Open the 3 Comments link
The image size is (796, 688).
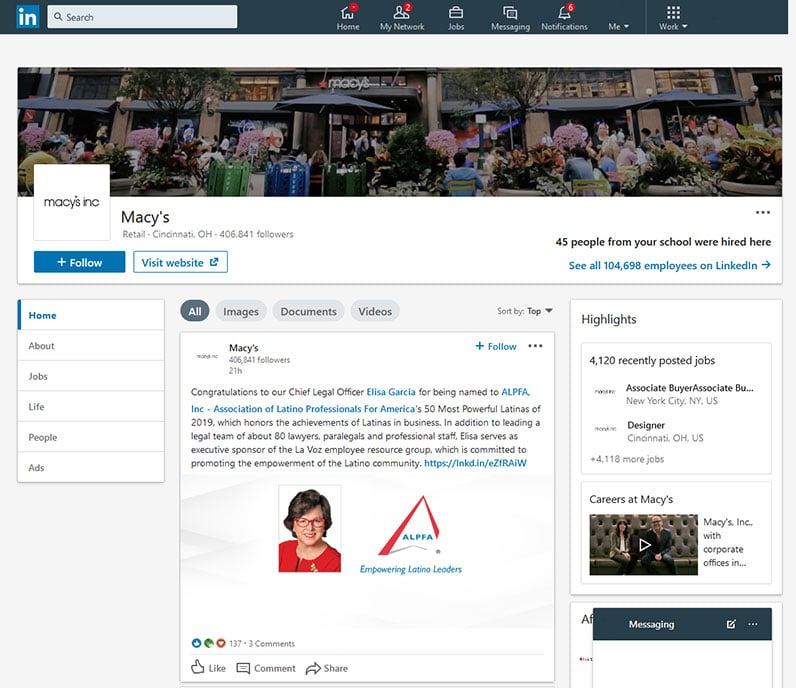click(x=272, y=643)
